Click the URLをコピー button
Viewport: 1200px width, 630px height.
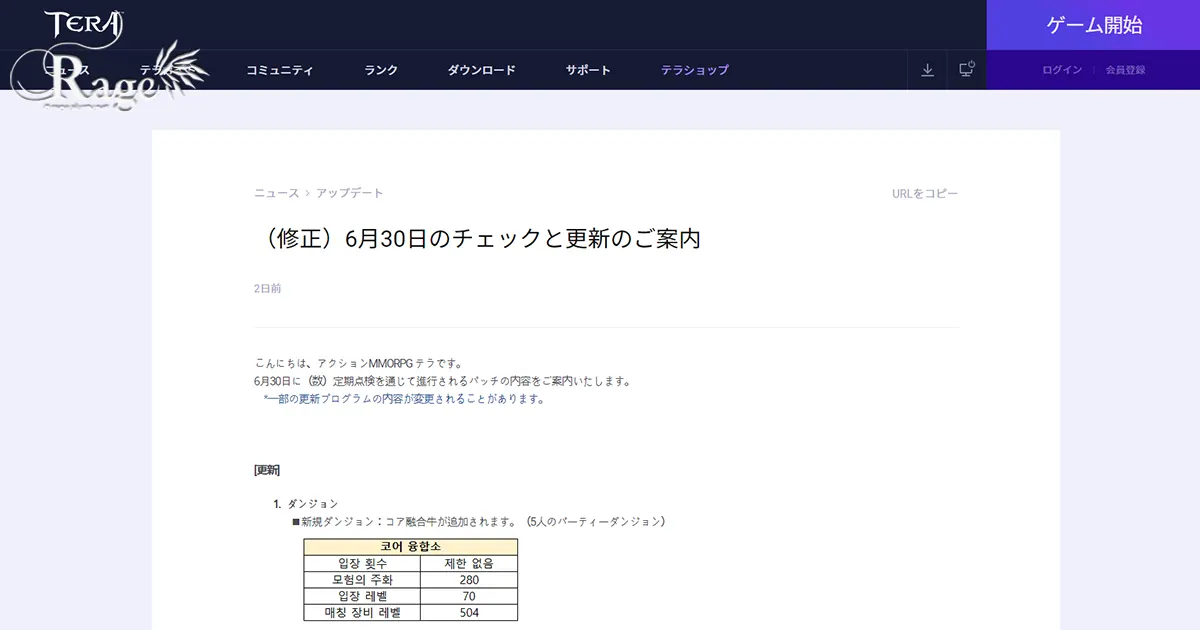click(924, 192)
